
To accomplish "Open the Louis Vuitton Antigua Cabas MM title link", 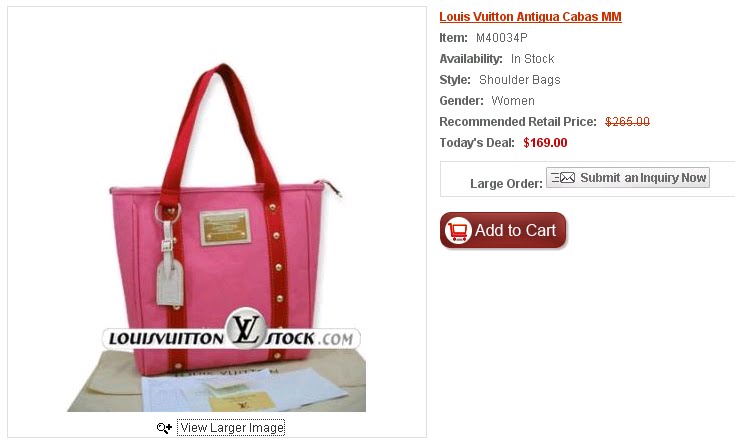I will [x=530, y=17].
